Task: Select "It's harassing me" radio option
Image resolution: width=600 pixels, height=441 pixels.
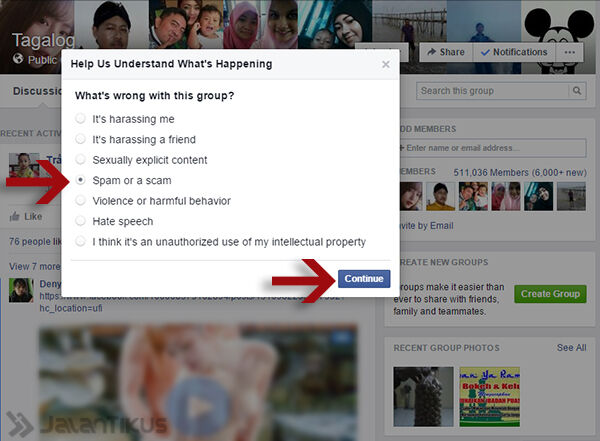Action: coord(80,119)
